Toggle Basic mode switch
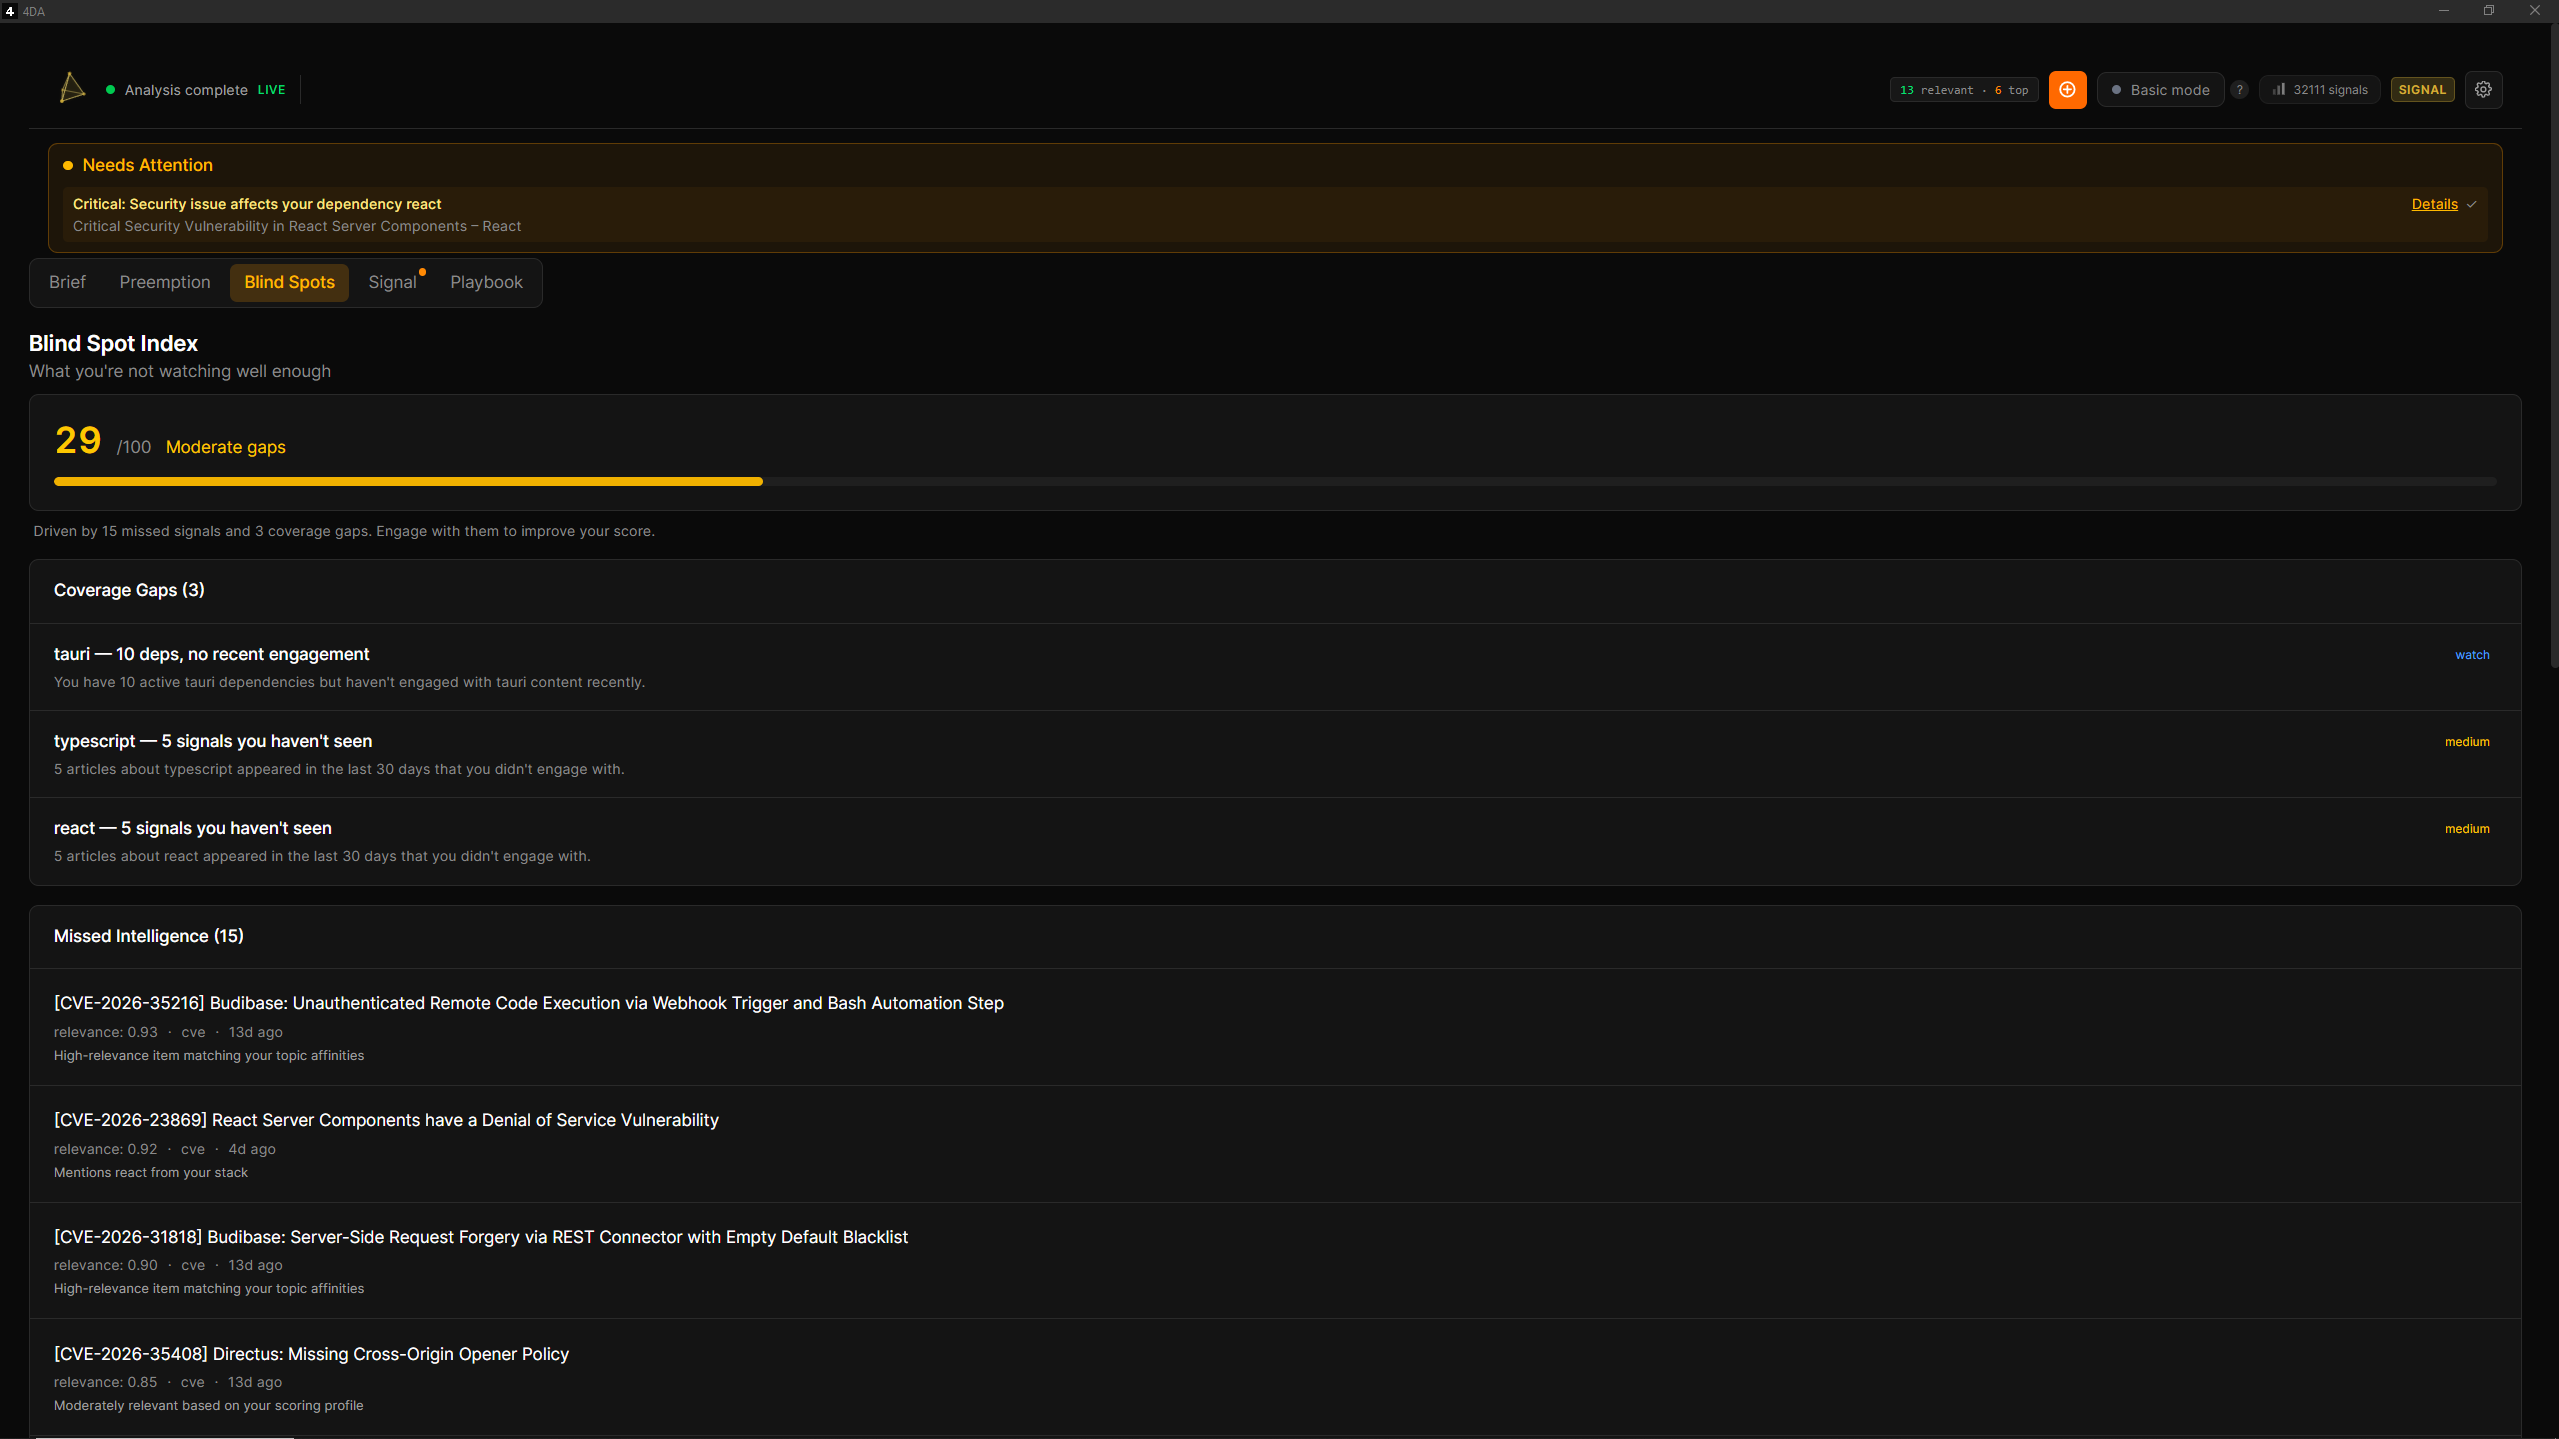The width and height of the screenshot is (2559, 1439). click(x=2160, y=90)
